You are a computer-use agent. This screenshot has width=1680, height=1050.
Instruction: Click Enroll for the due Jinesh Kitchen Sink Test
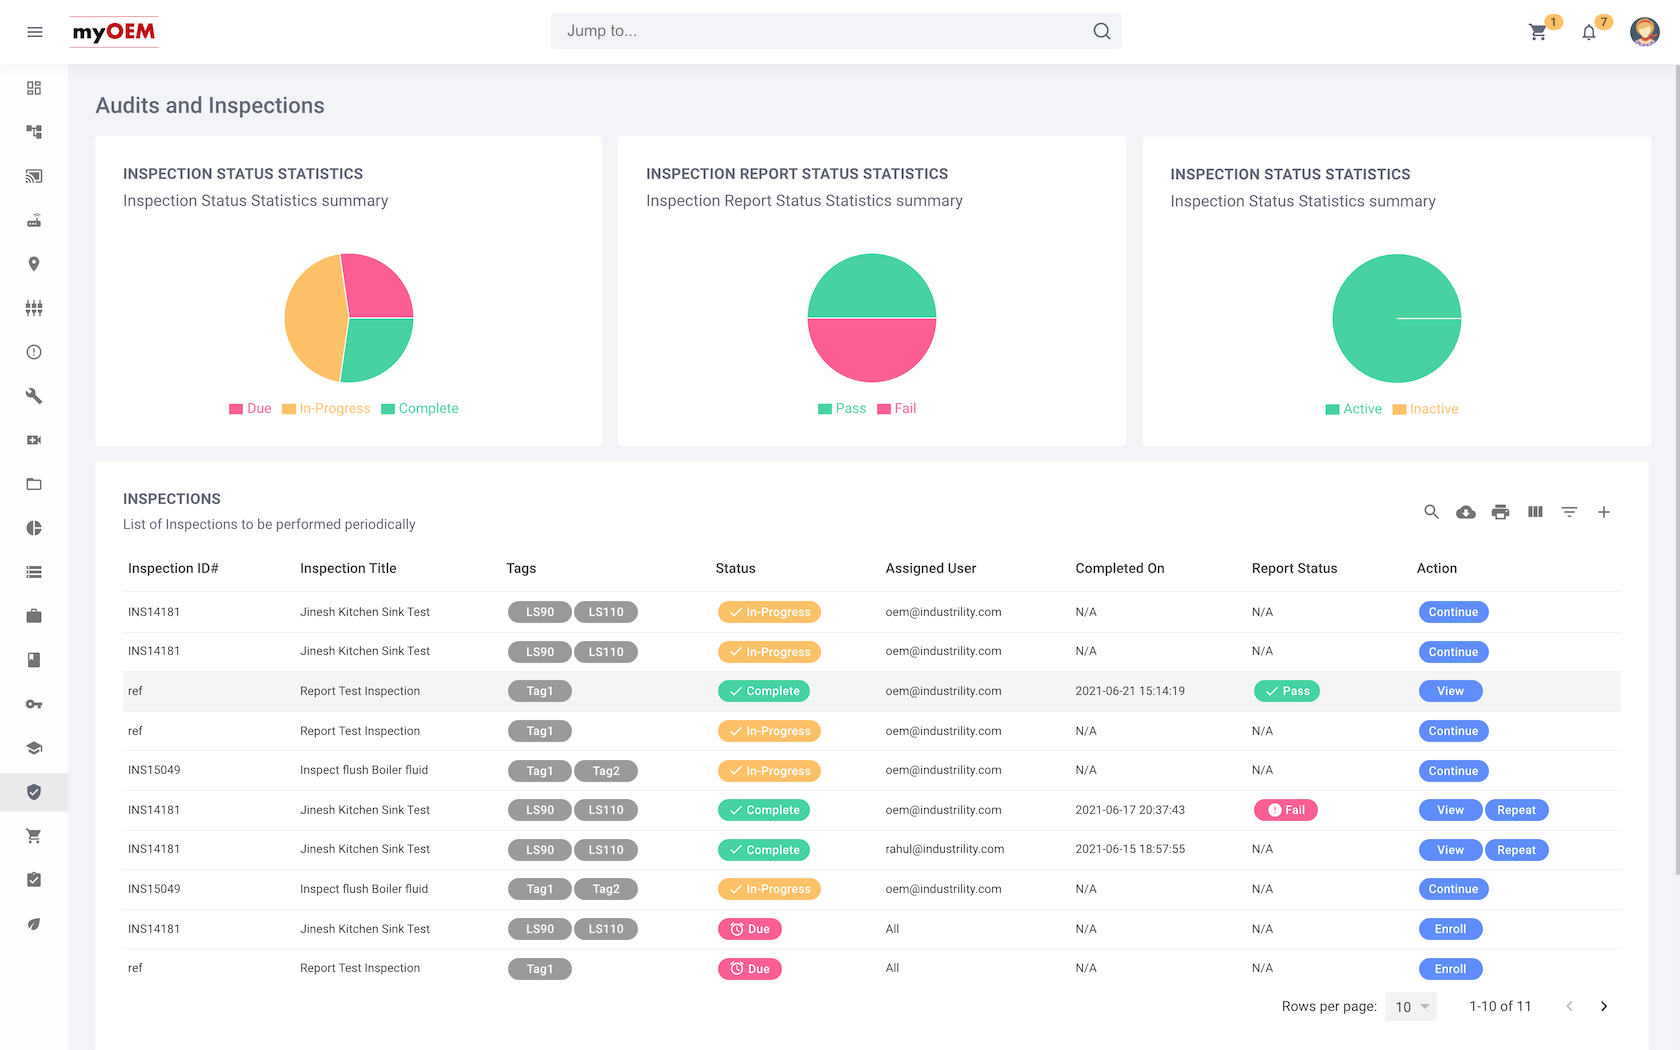pos(1450,929)
